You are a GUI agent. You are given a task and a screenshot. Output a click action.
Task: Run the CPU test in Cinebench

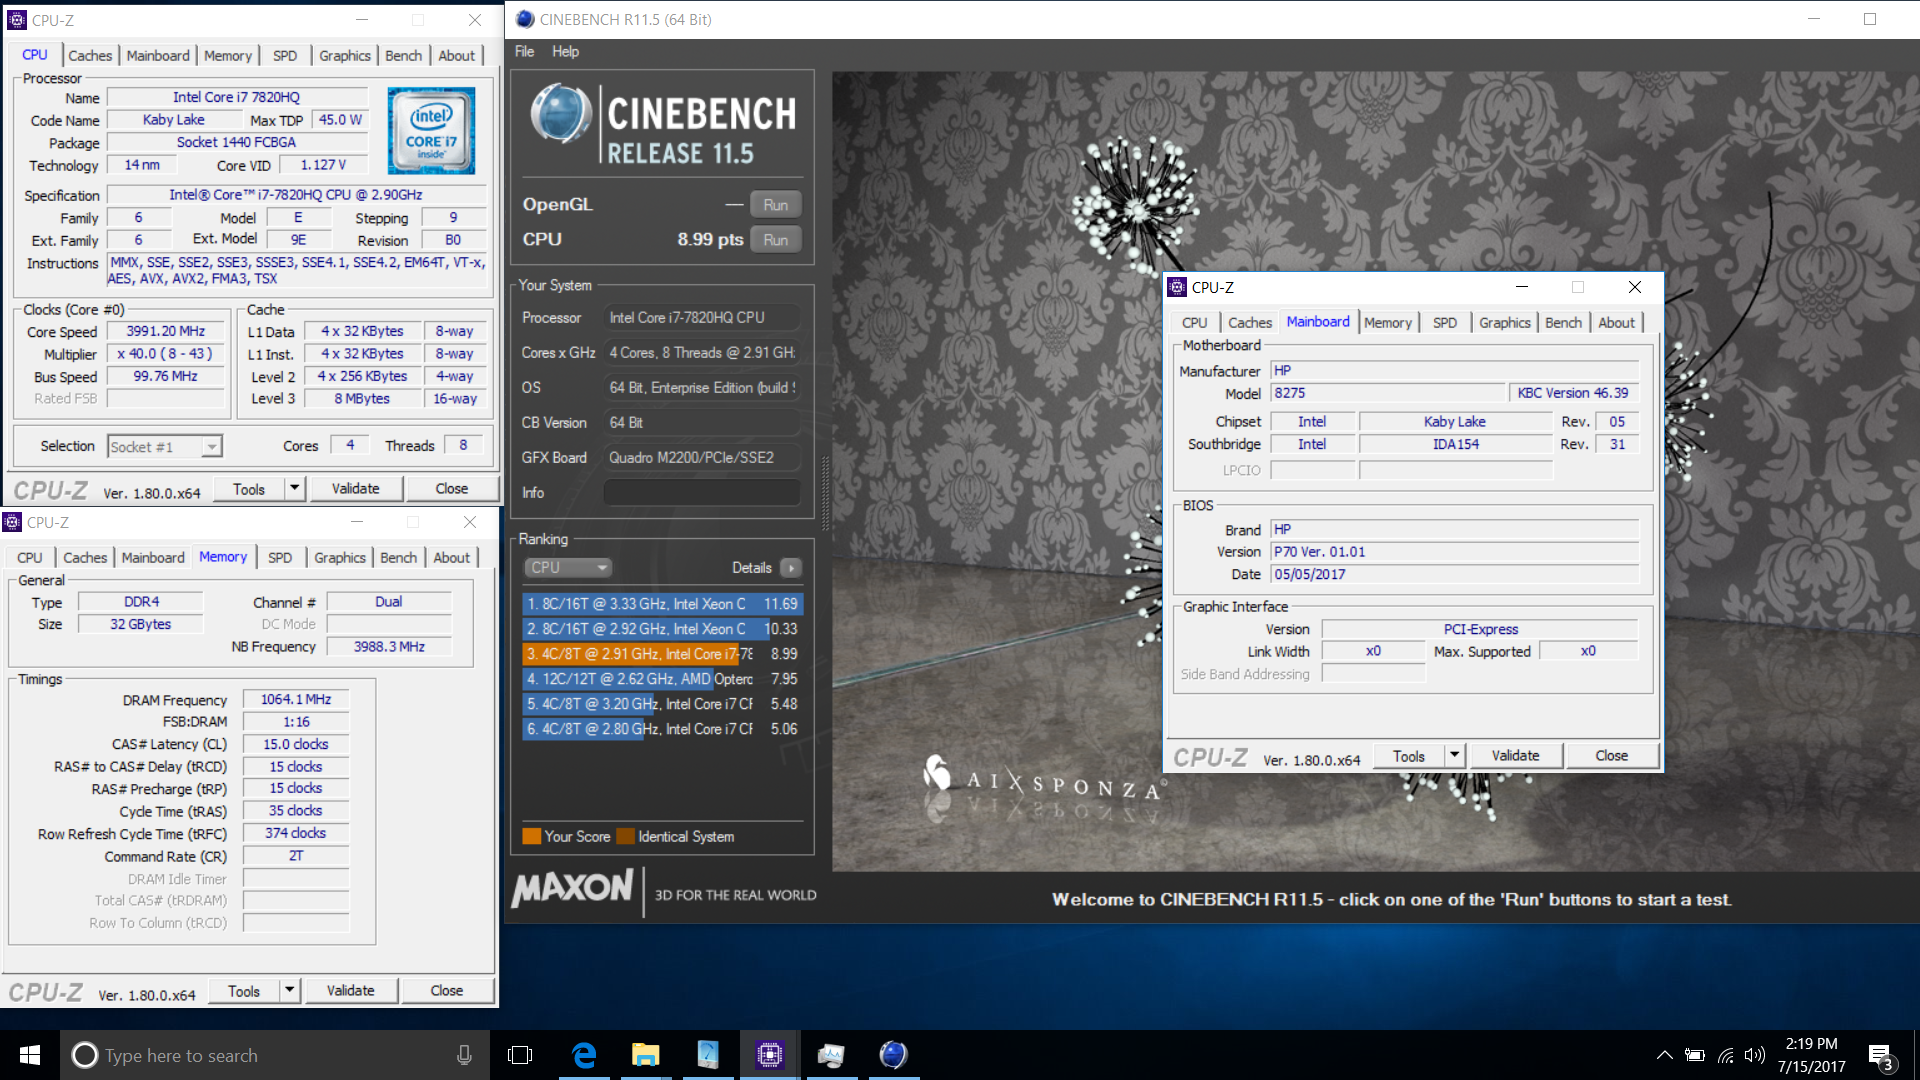coord(776,240)
